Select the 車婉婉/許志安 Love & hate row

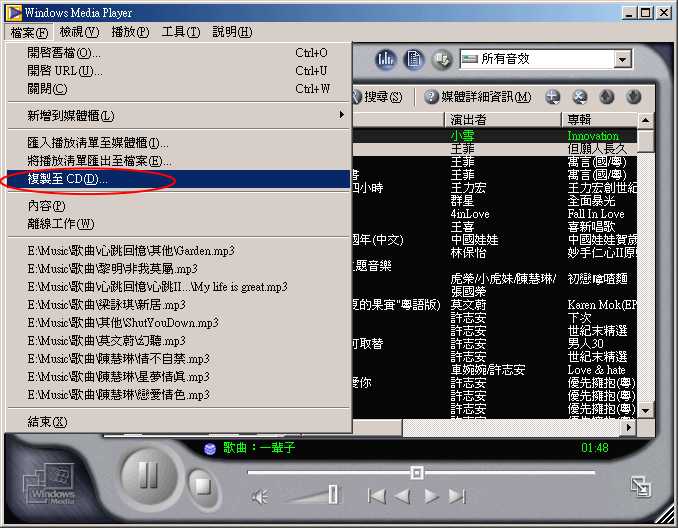pos(495,370)
